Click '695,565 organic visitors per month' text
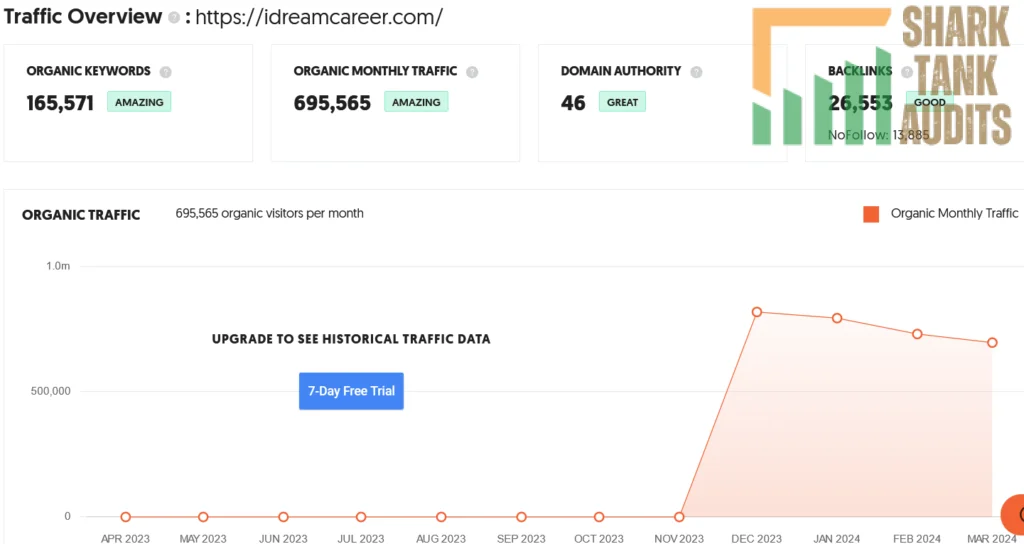Viewport: 1024px width, 544px height. click(x=269, y=214)
